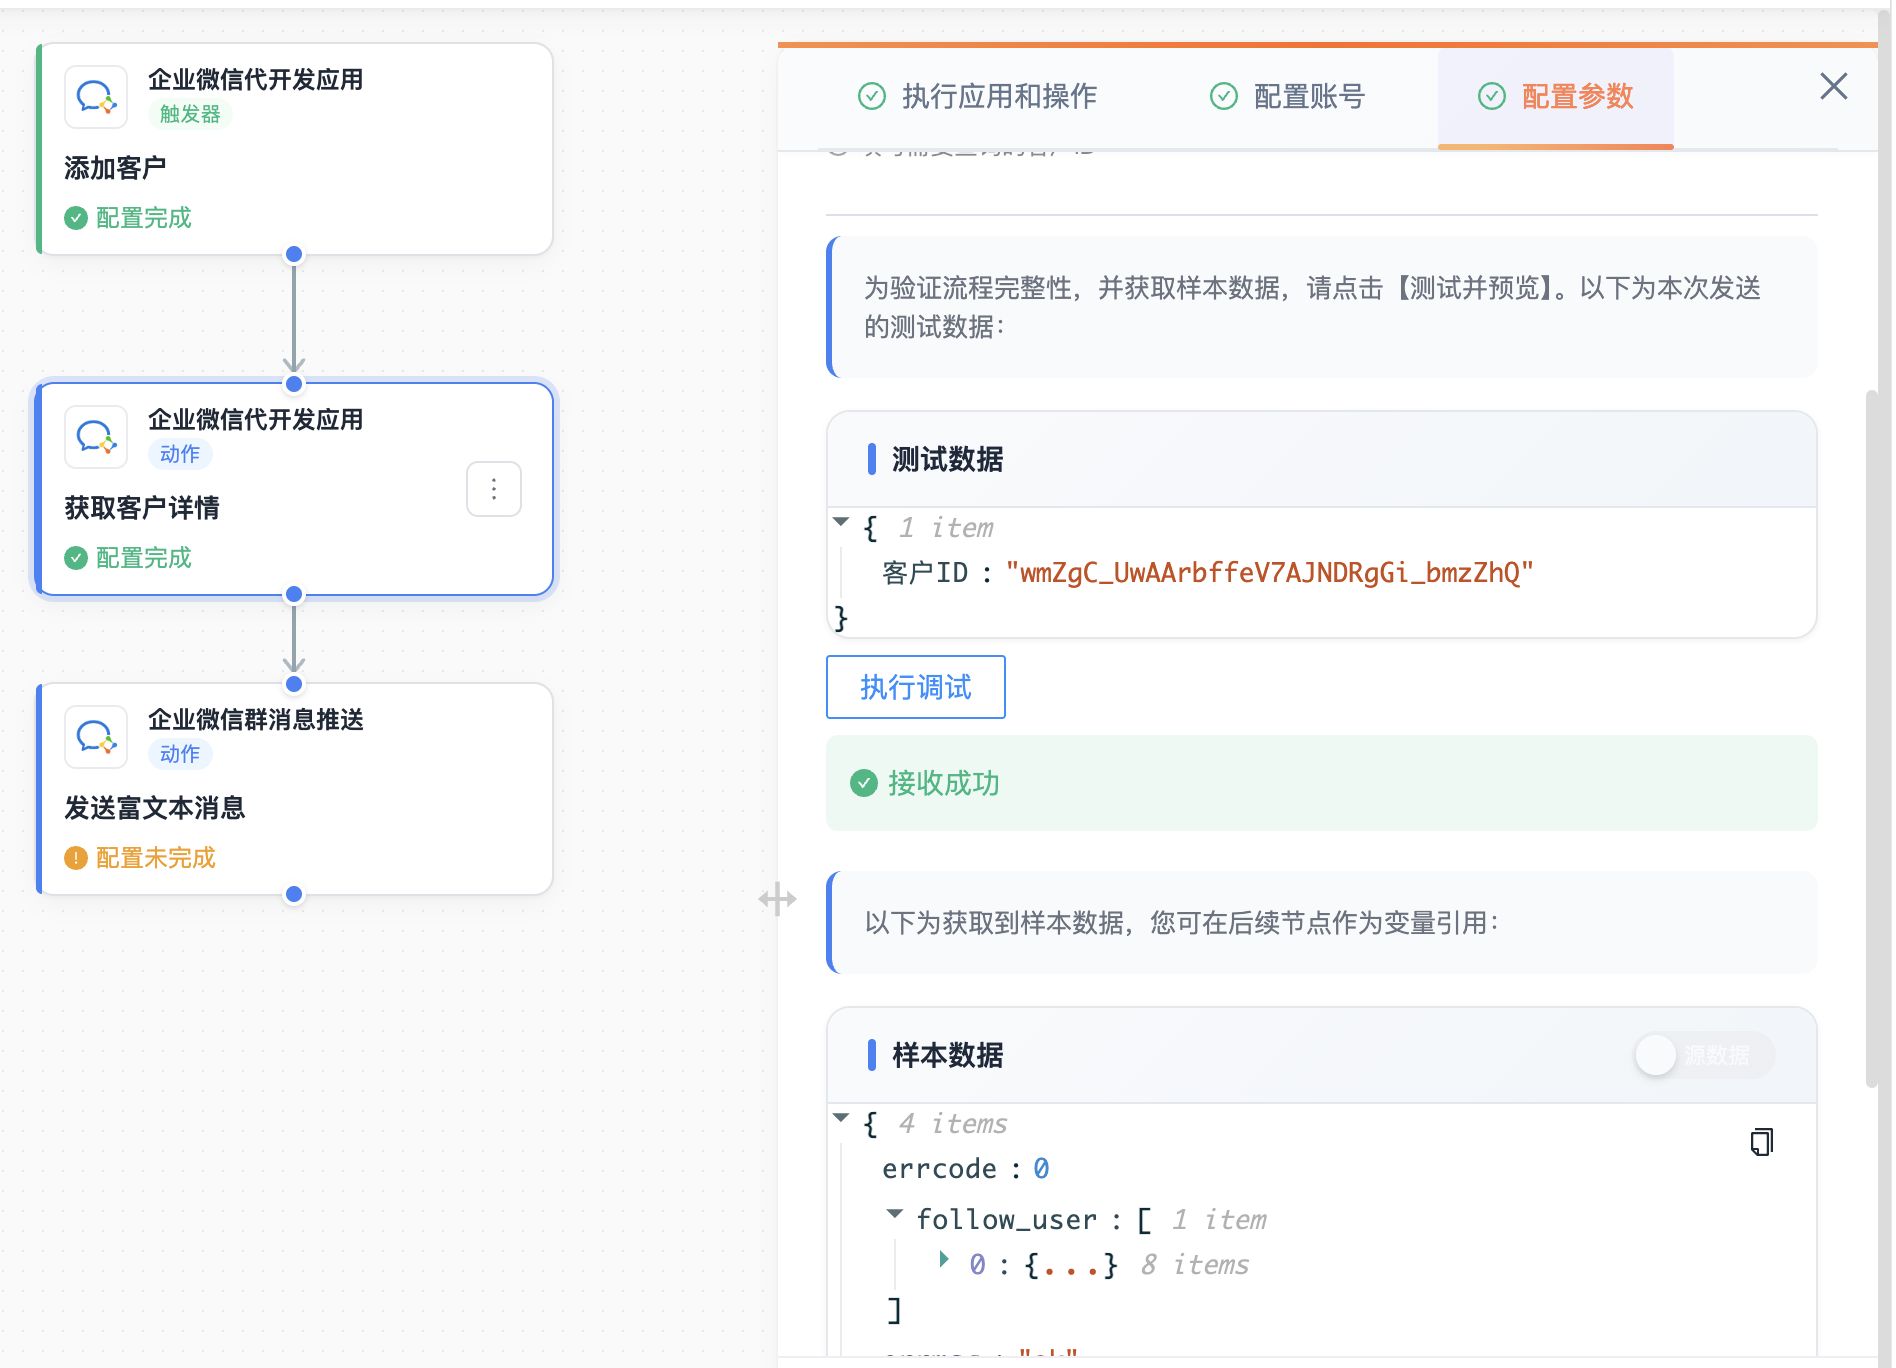
Task: Click the bottom connector dot of 发送富文本消息 node
Action: click(x=294, y=894)
